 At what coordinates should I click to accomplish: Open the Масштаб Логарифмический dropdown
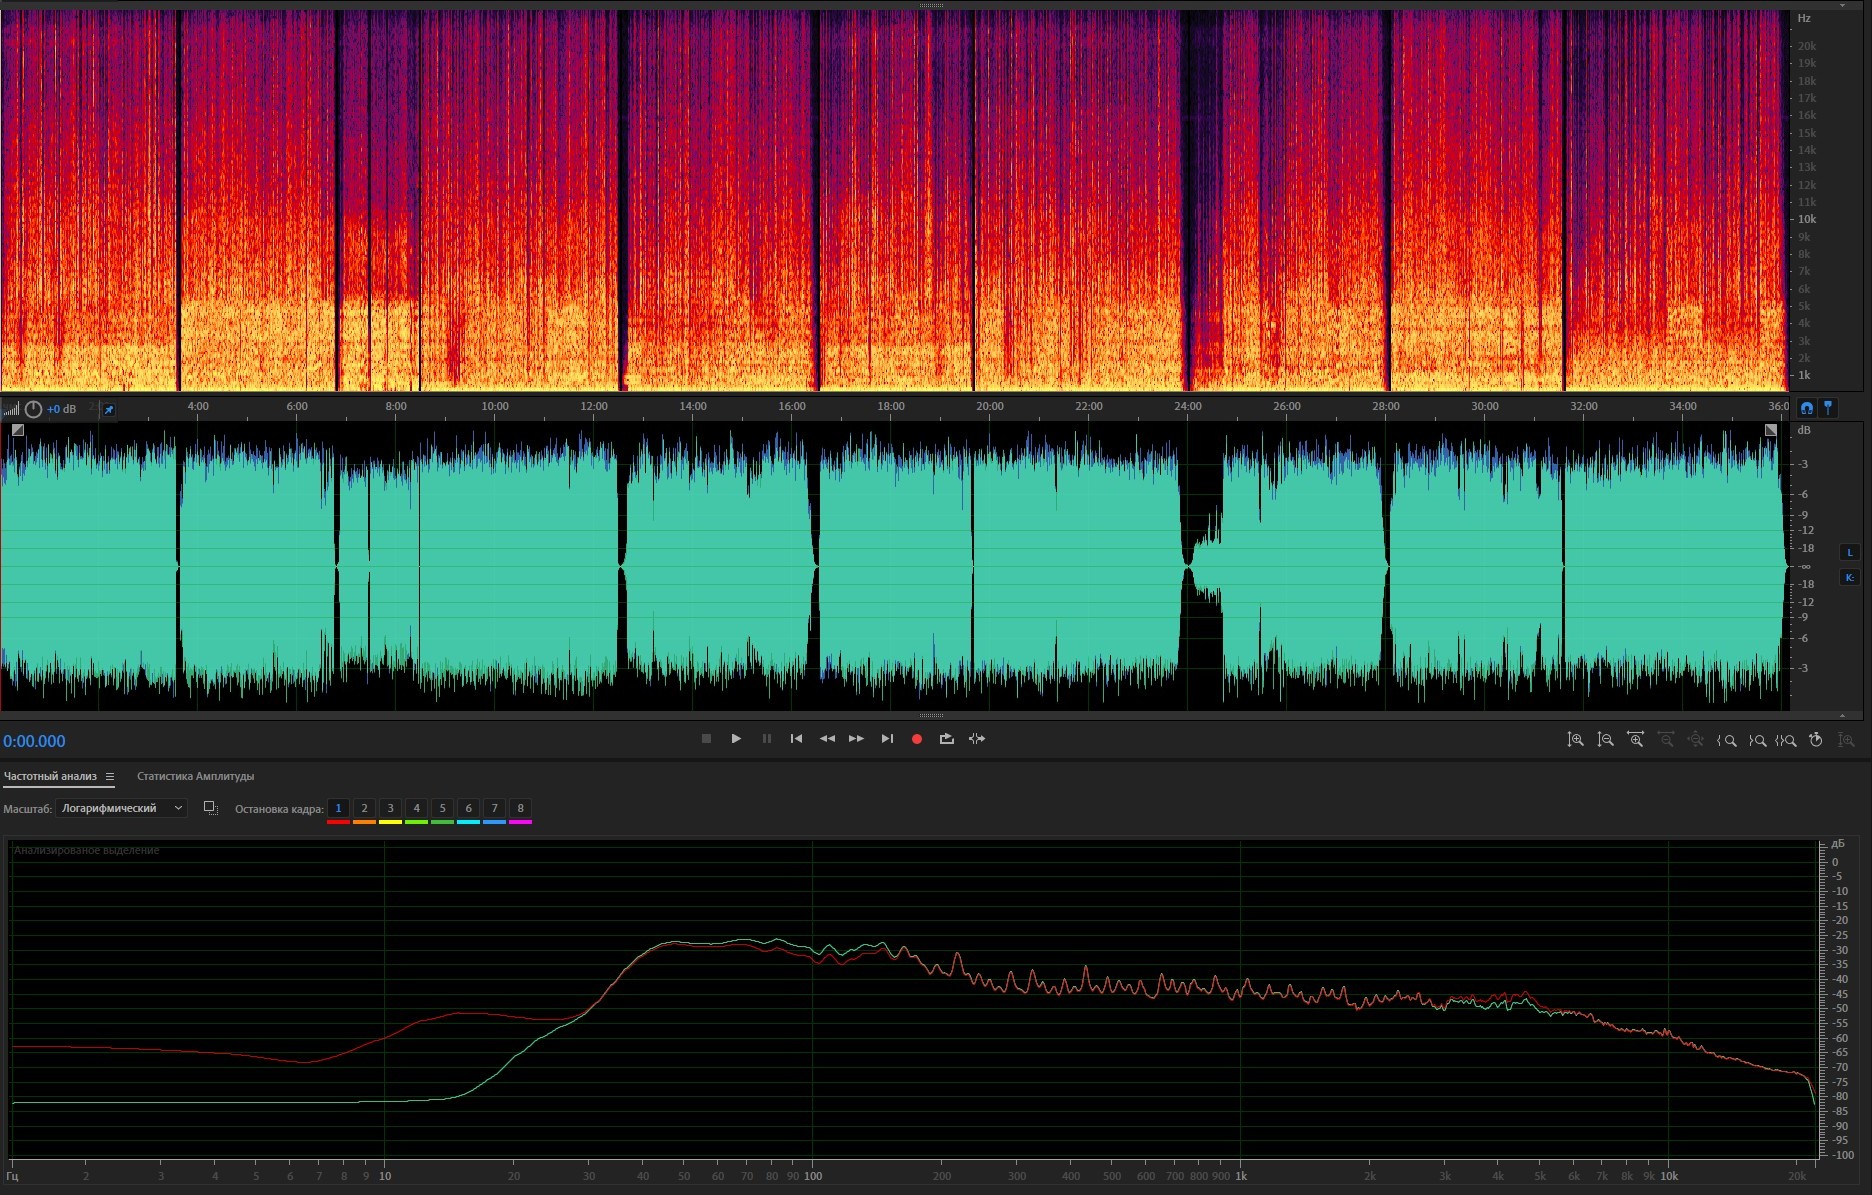121,808
